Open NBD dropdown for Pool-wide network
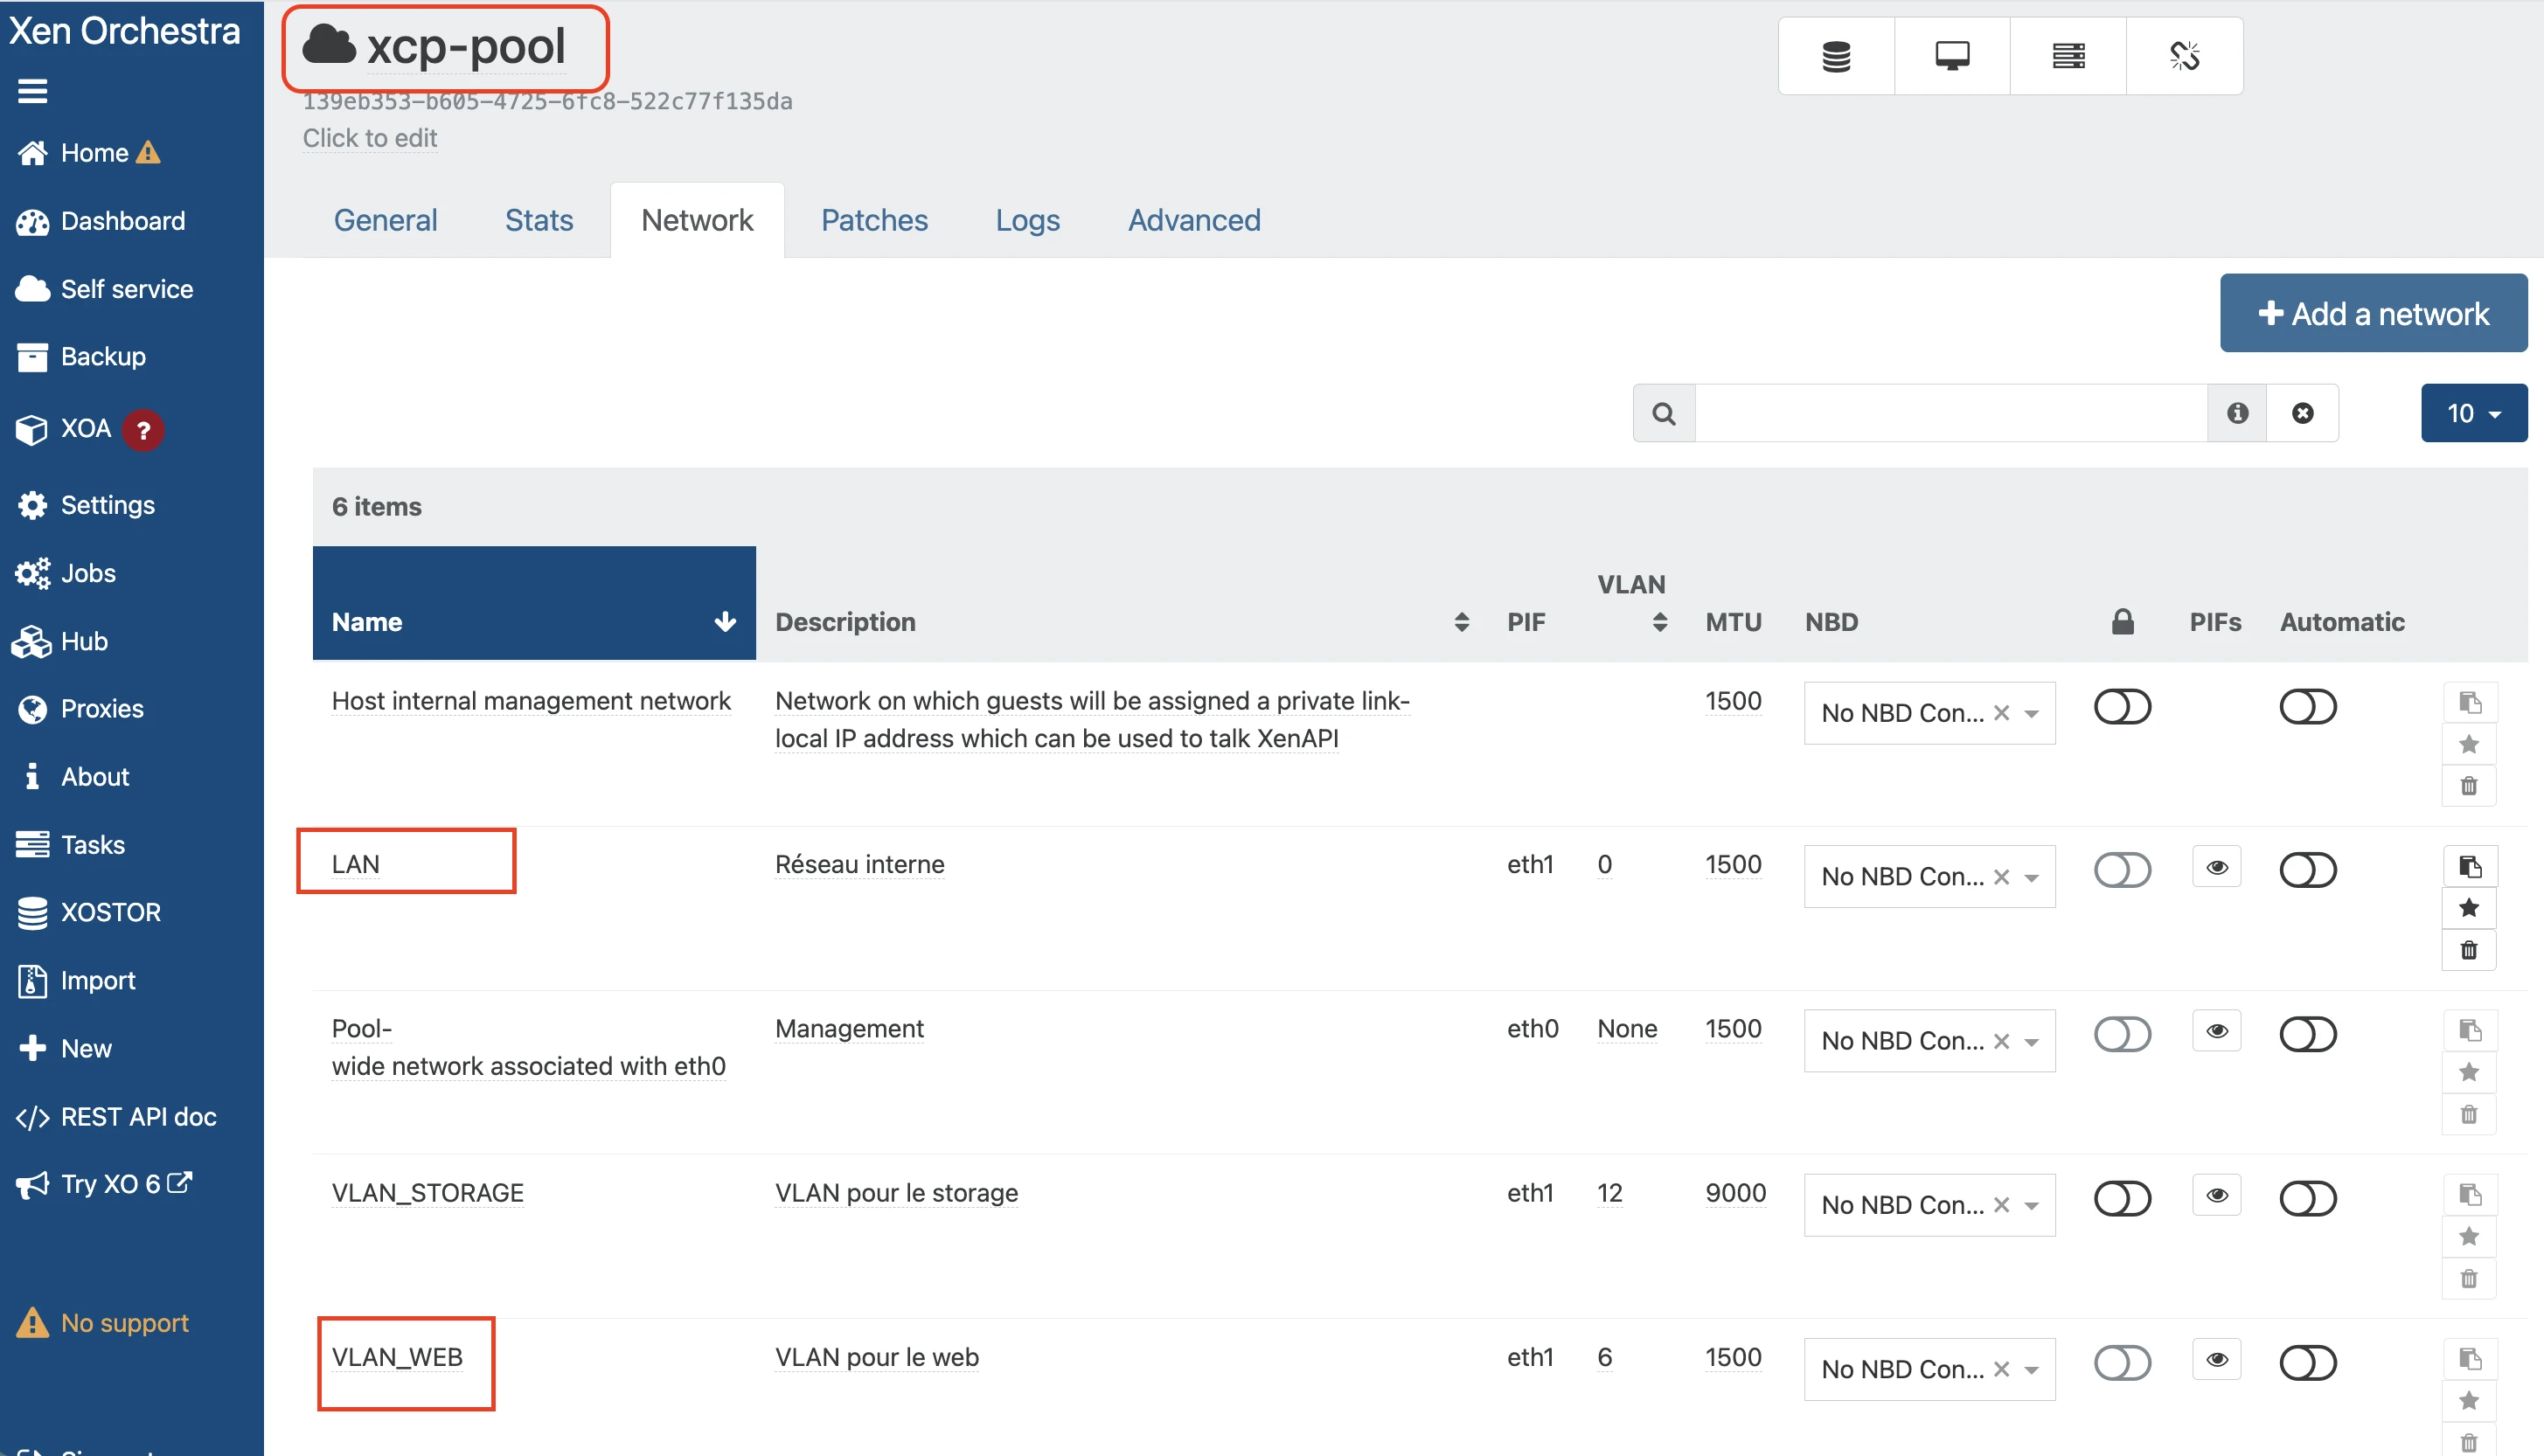Viewport: 2544px width, 1456px height. (x=2032, y=1041)
